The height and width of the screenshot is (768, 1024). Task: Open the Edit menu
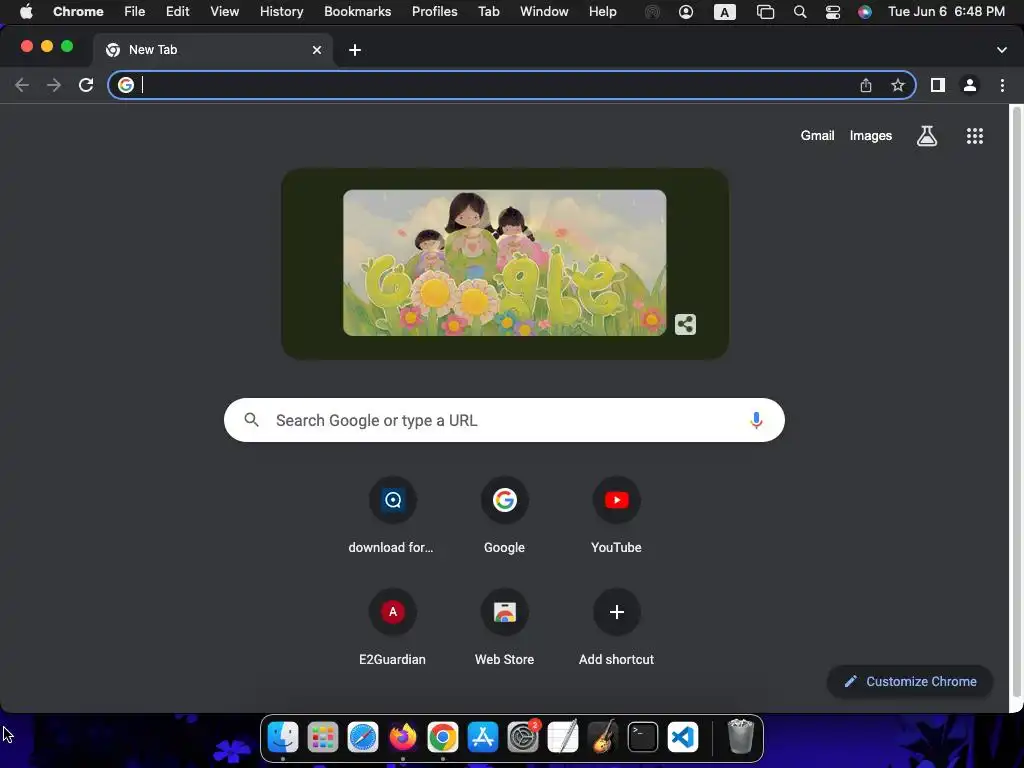coord(177,12)
